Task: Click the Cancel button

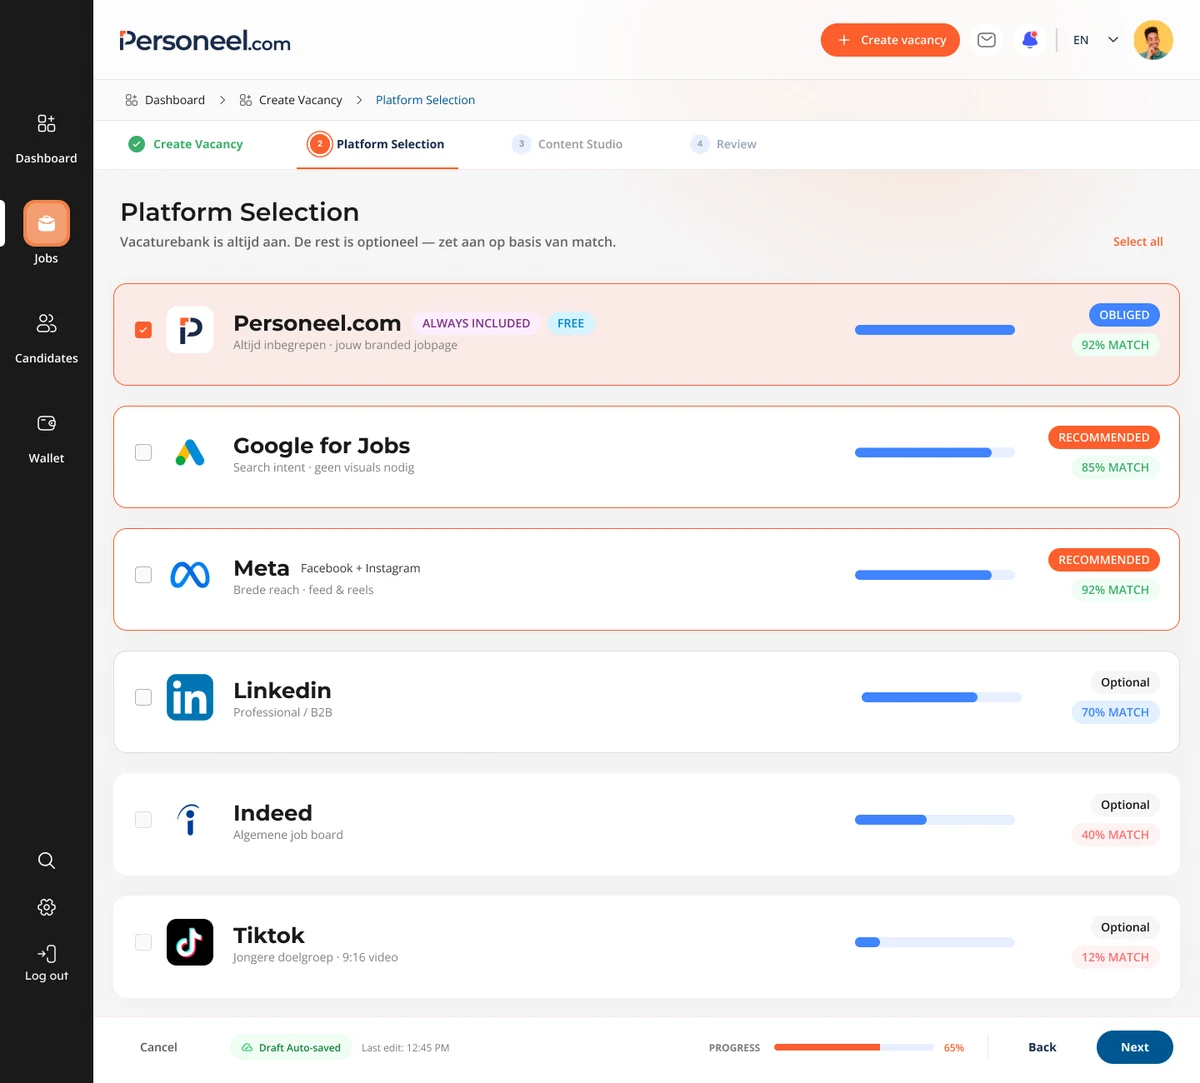Action: tap(158, 1047)
